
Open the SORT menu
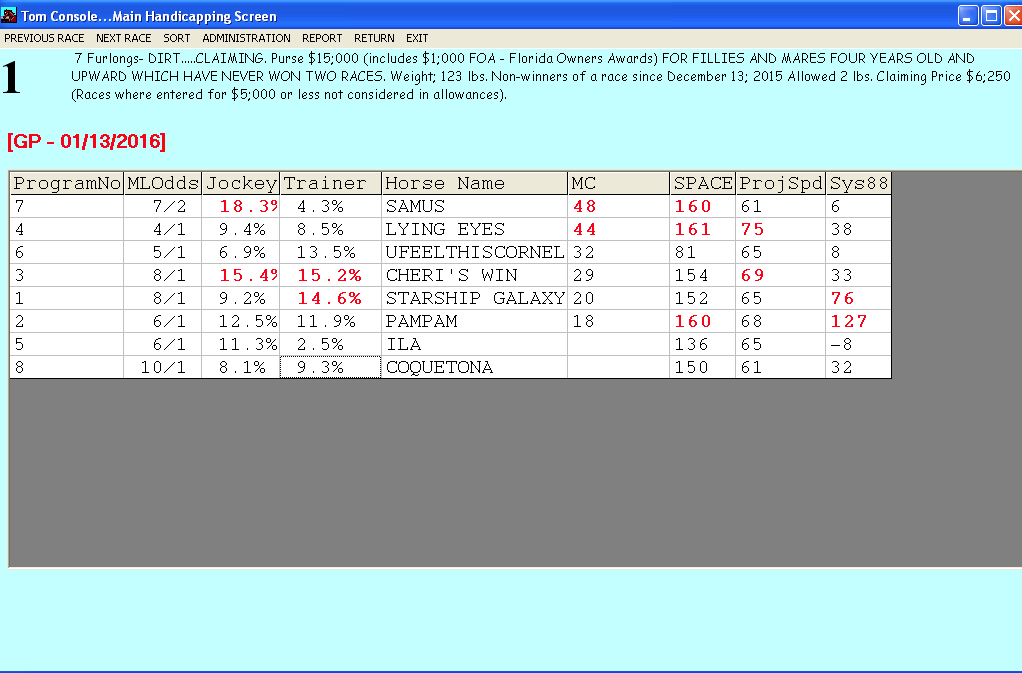(x=177, y=38)
